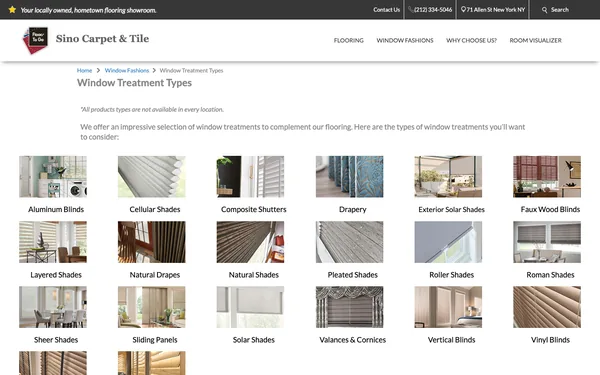Screen dimensions: 600x375
Task: Open the Composite Shutters thumbnail
Action: pyautogui.click(x=250, y=176)
